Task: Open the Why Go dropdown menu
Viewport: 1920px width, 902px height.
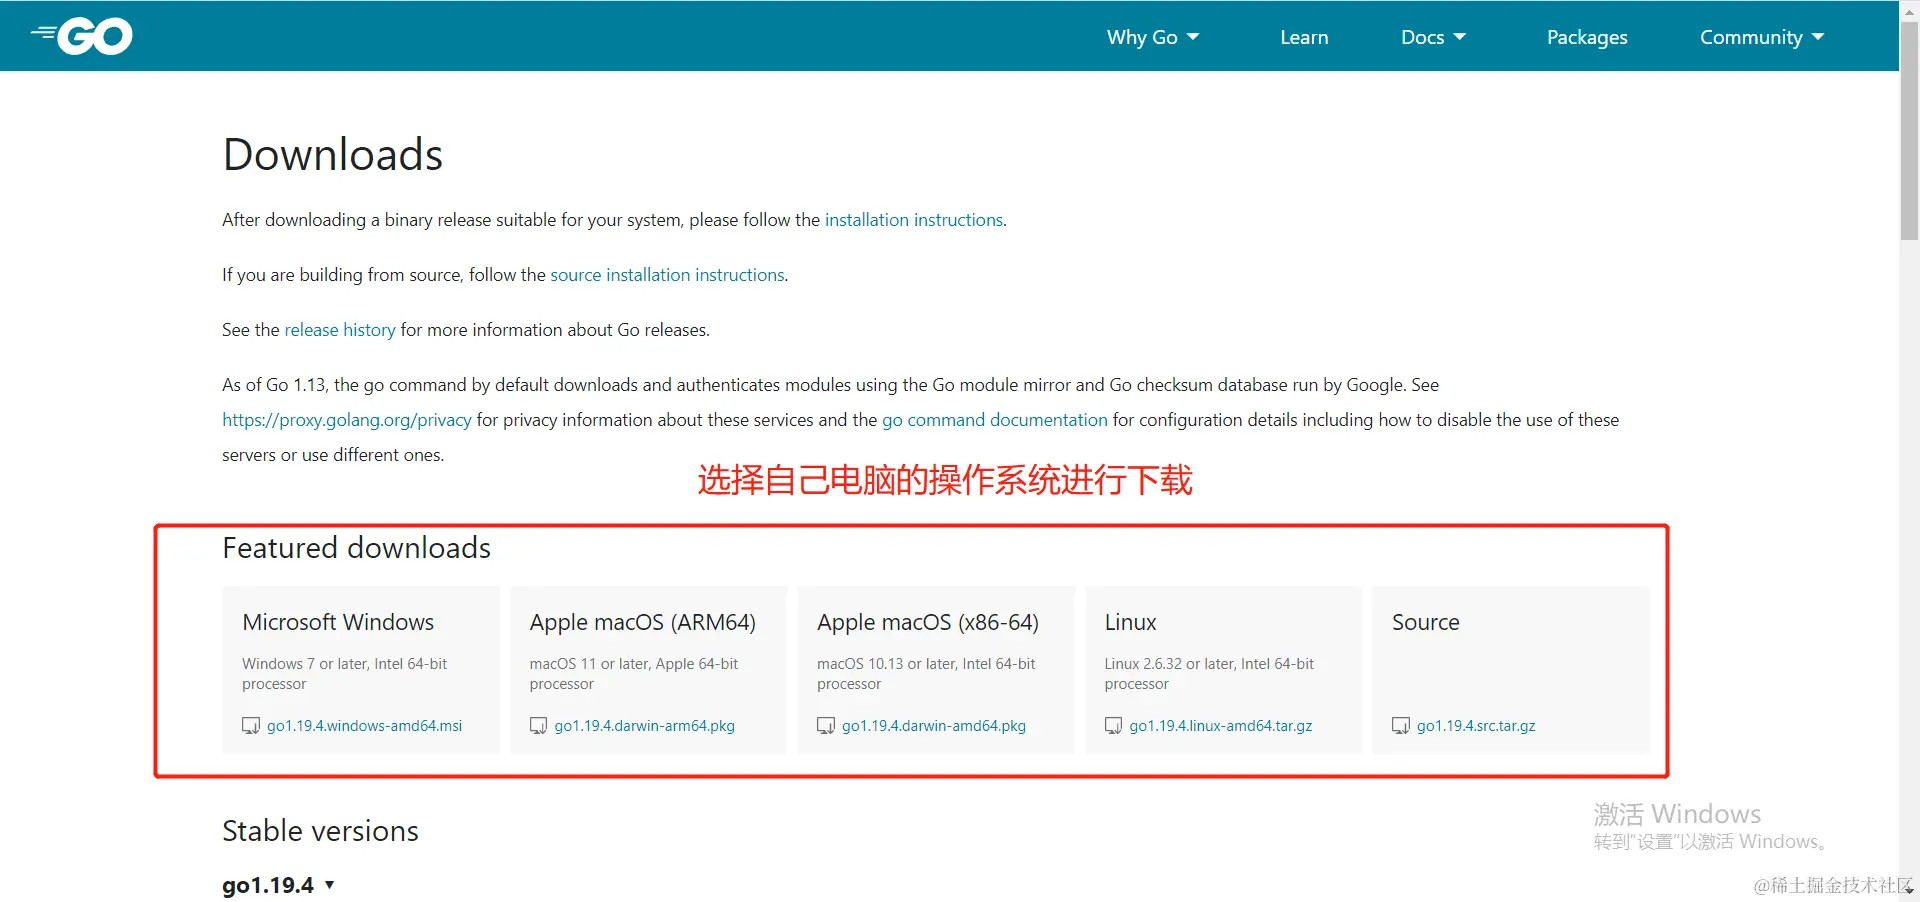Action: pyautogui.click(x=1152, y=37)
